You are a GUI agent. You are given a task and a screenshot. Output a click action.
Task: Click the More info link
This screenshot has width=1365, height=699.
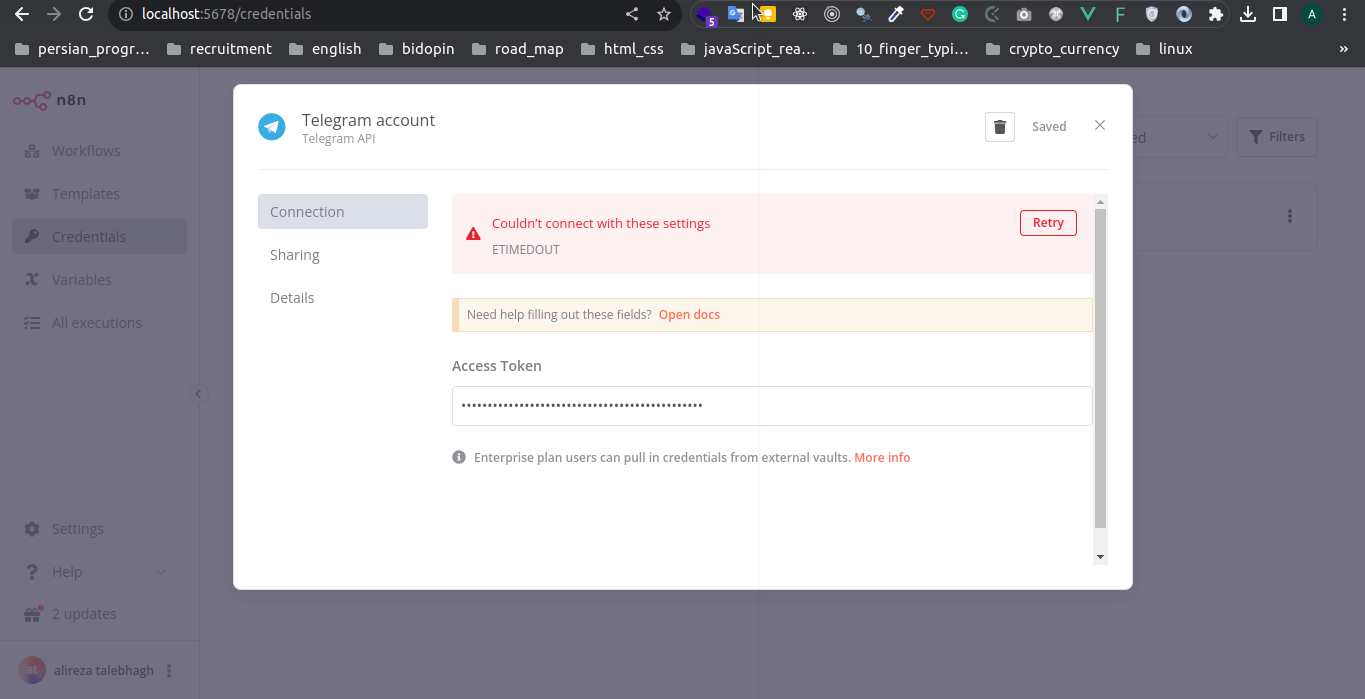(882, 458)
